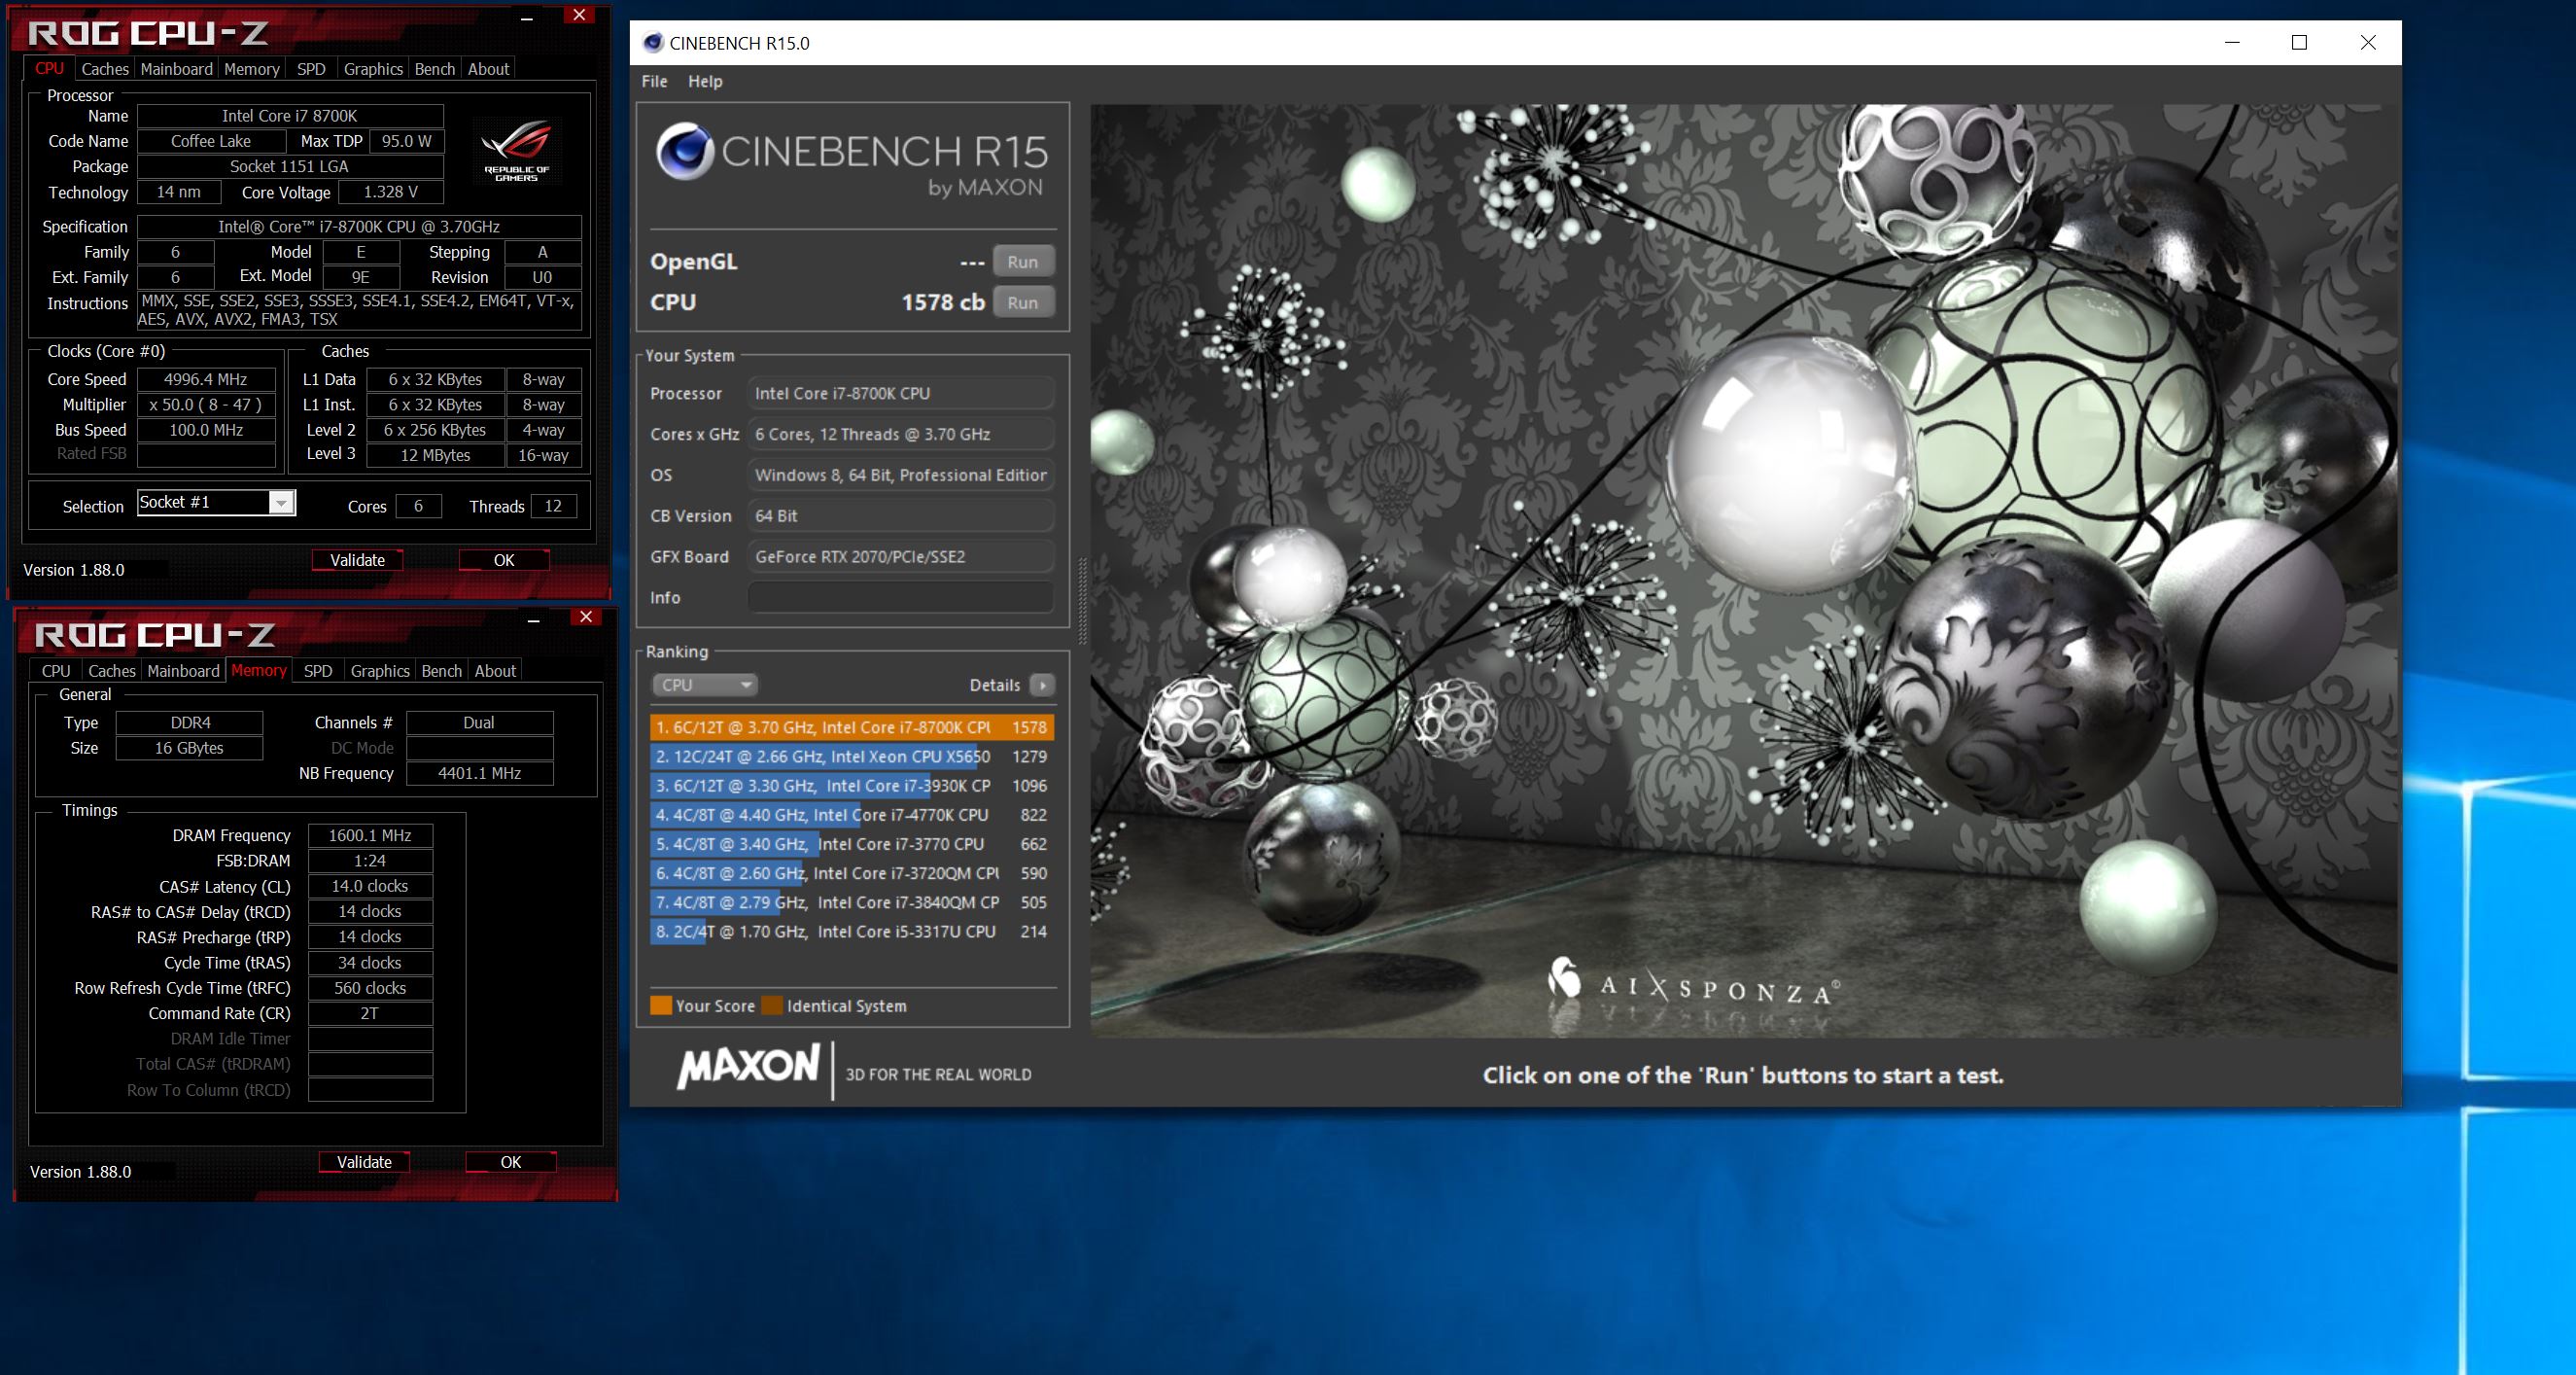This screenshot has height=1375, width=2576.
Task: Run the OpenGL benchmark test
Action: tap(1023, 261)
